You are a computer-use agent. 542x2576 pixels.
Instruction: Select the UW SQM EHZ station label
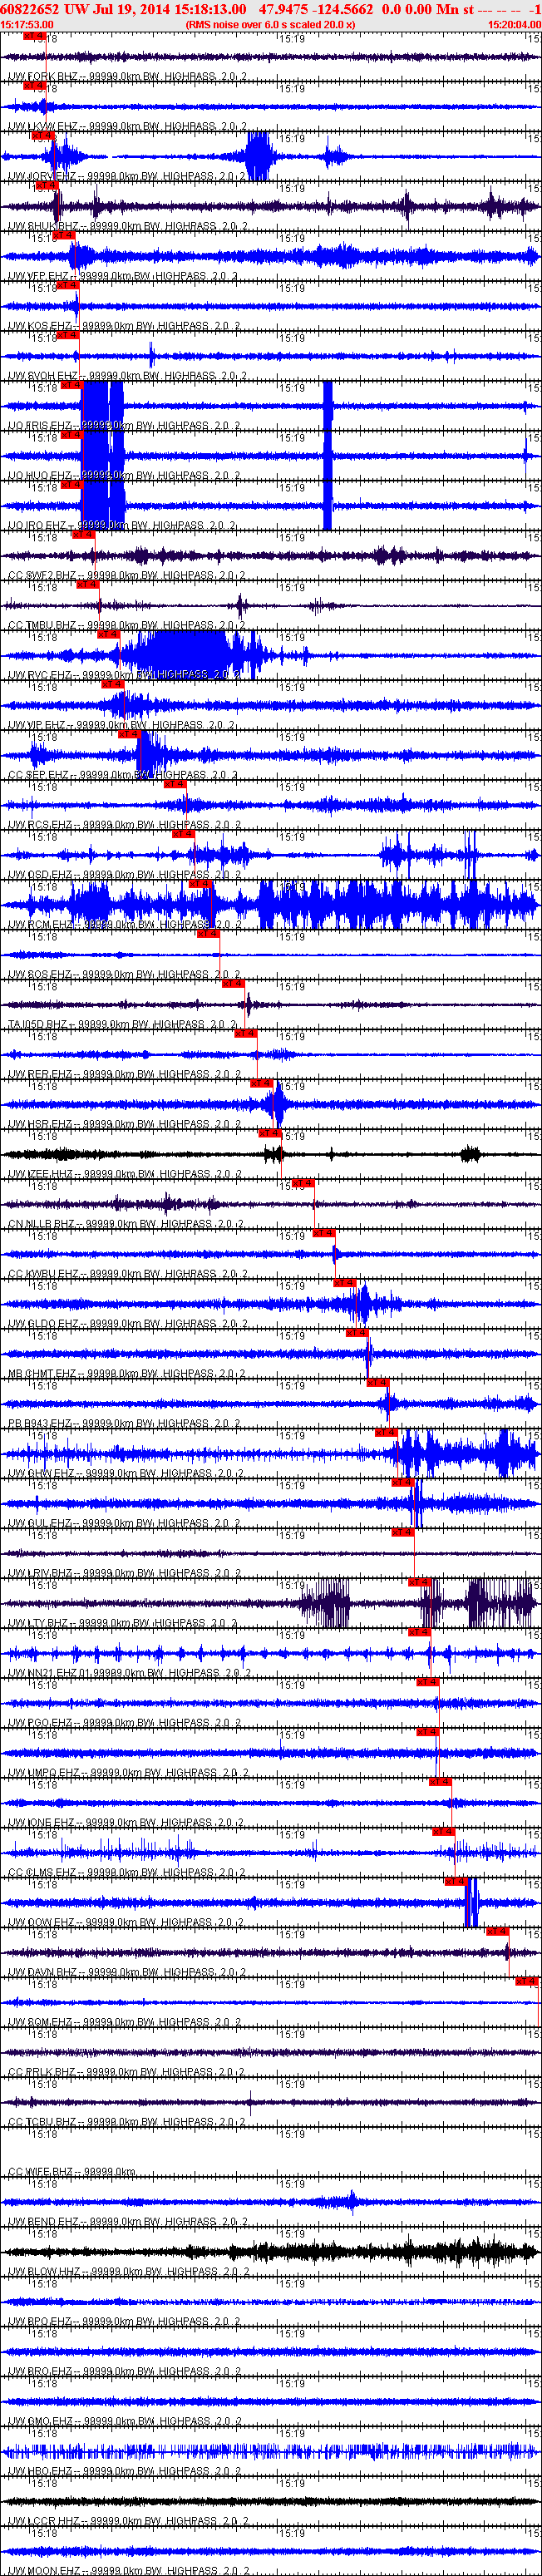125,2024
